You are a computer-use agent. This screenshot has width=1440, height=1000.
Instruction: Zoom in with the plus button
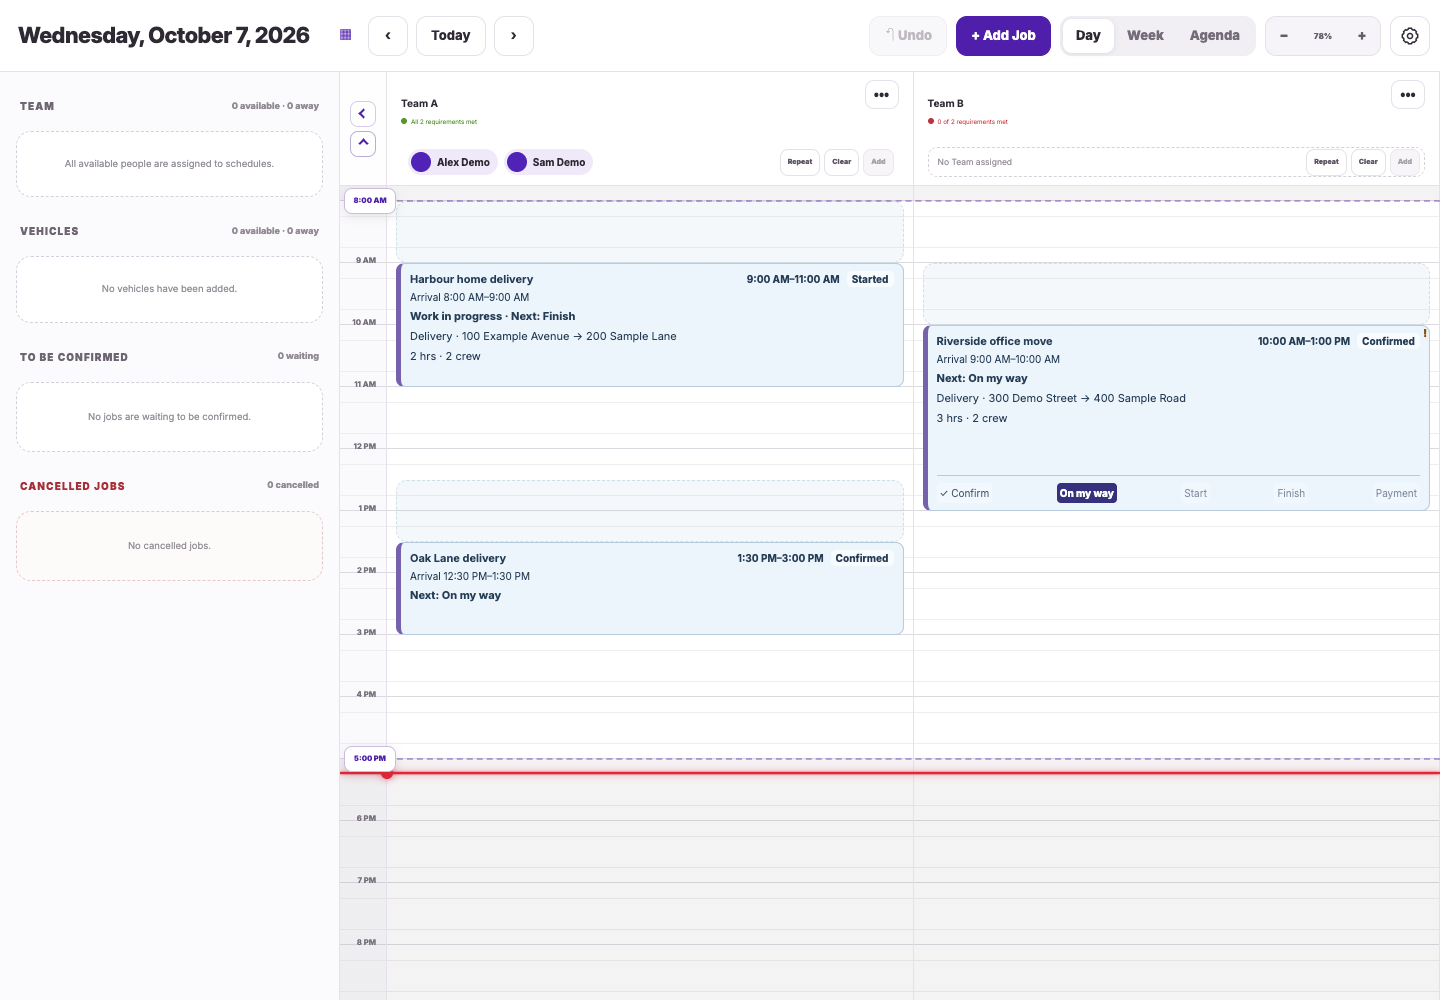click(x=1362, y=36)
